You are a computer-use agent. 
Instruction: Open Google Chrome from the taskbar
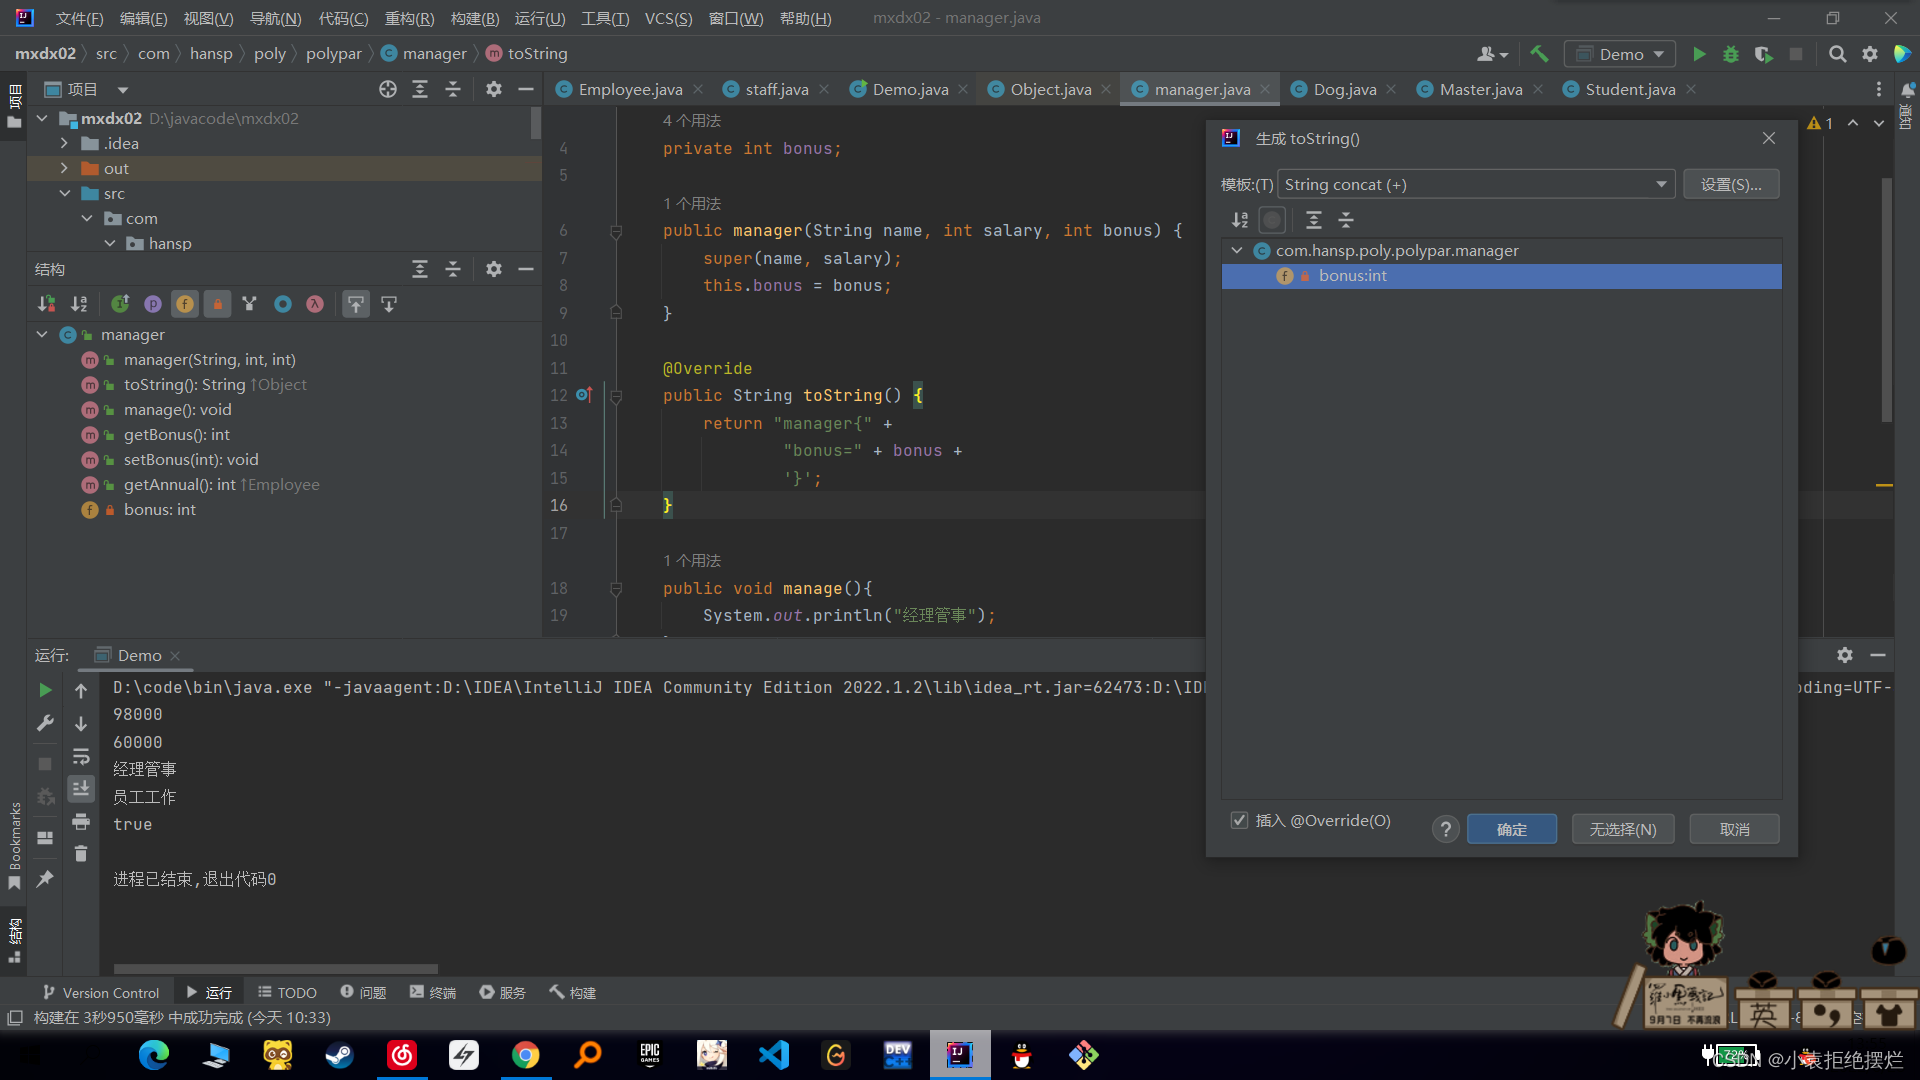[525, 1055]
